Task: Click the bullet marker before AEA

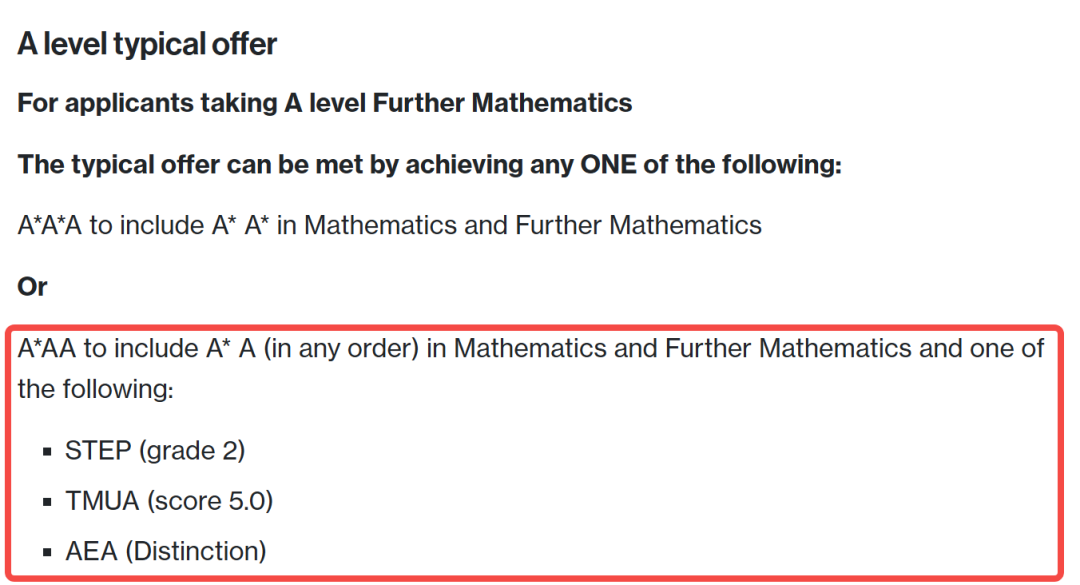Action: click(x=46, y=552)
